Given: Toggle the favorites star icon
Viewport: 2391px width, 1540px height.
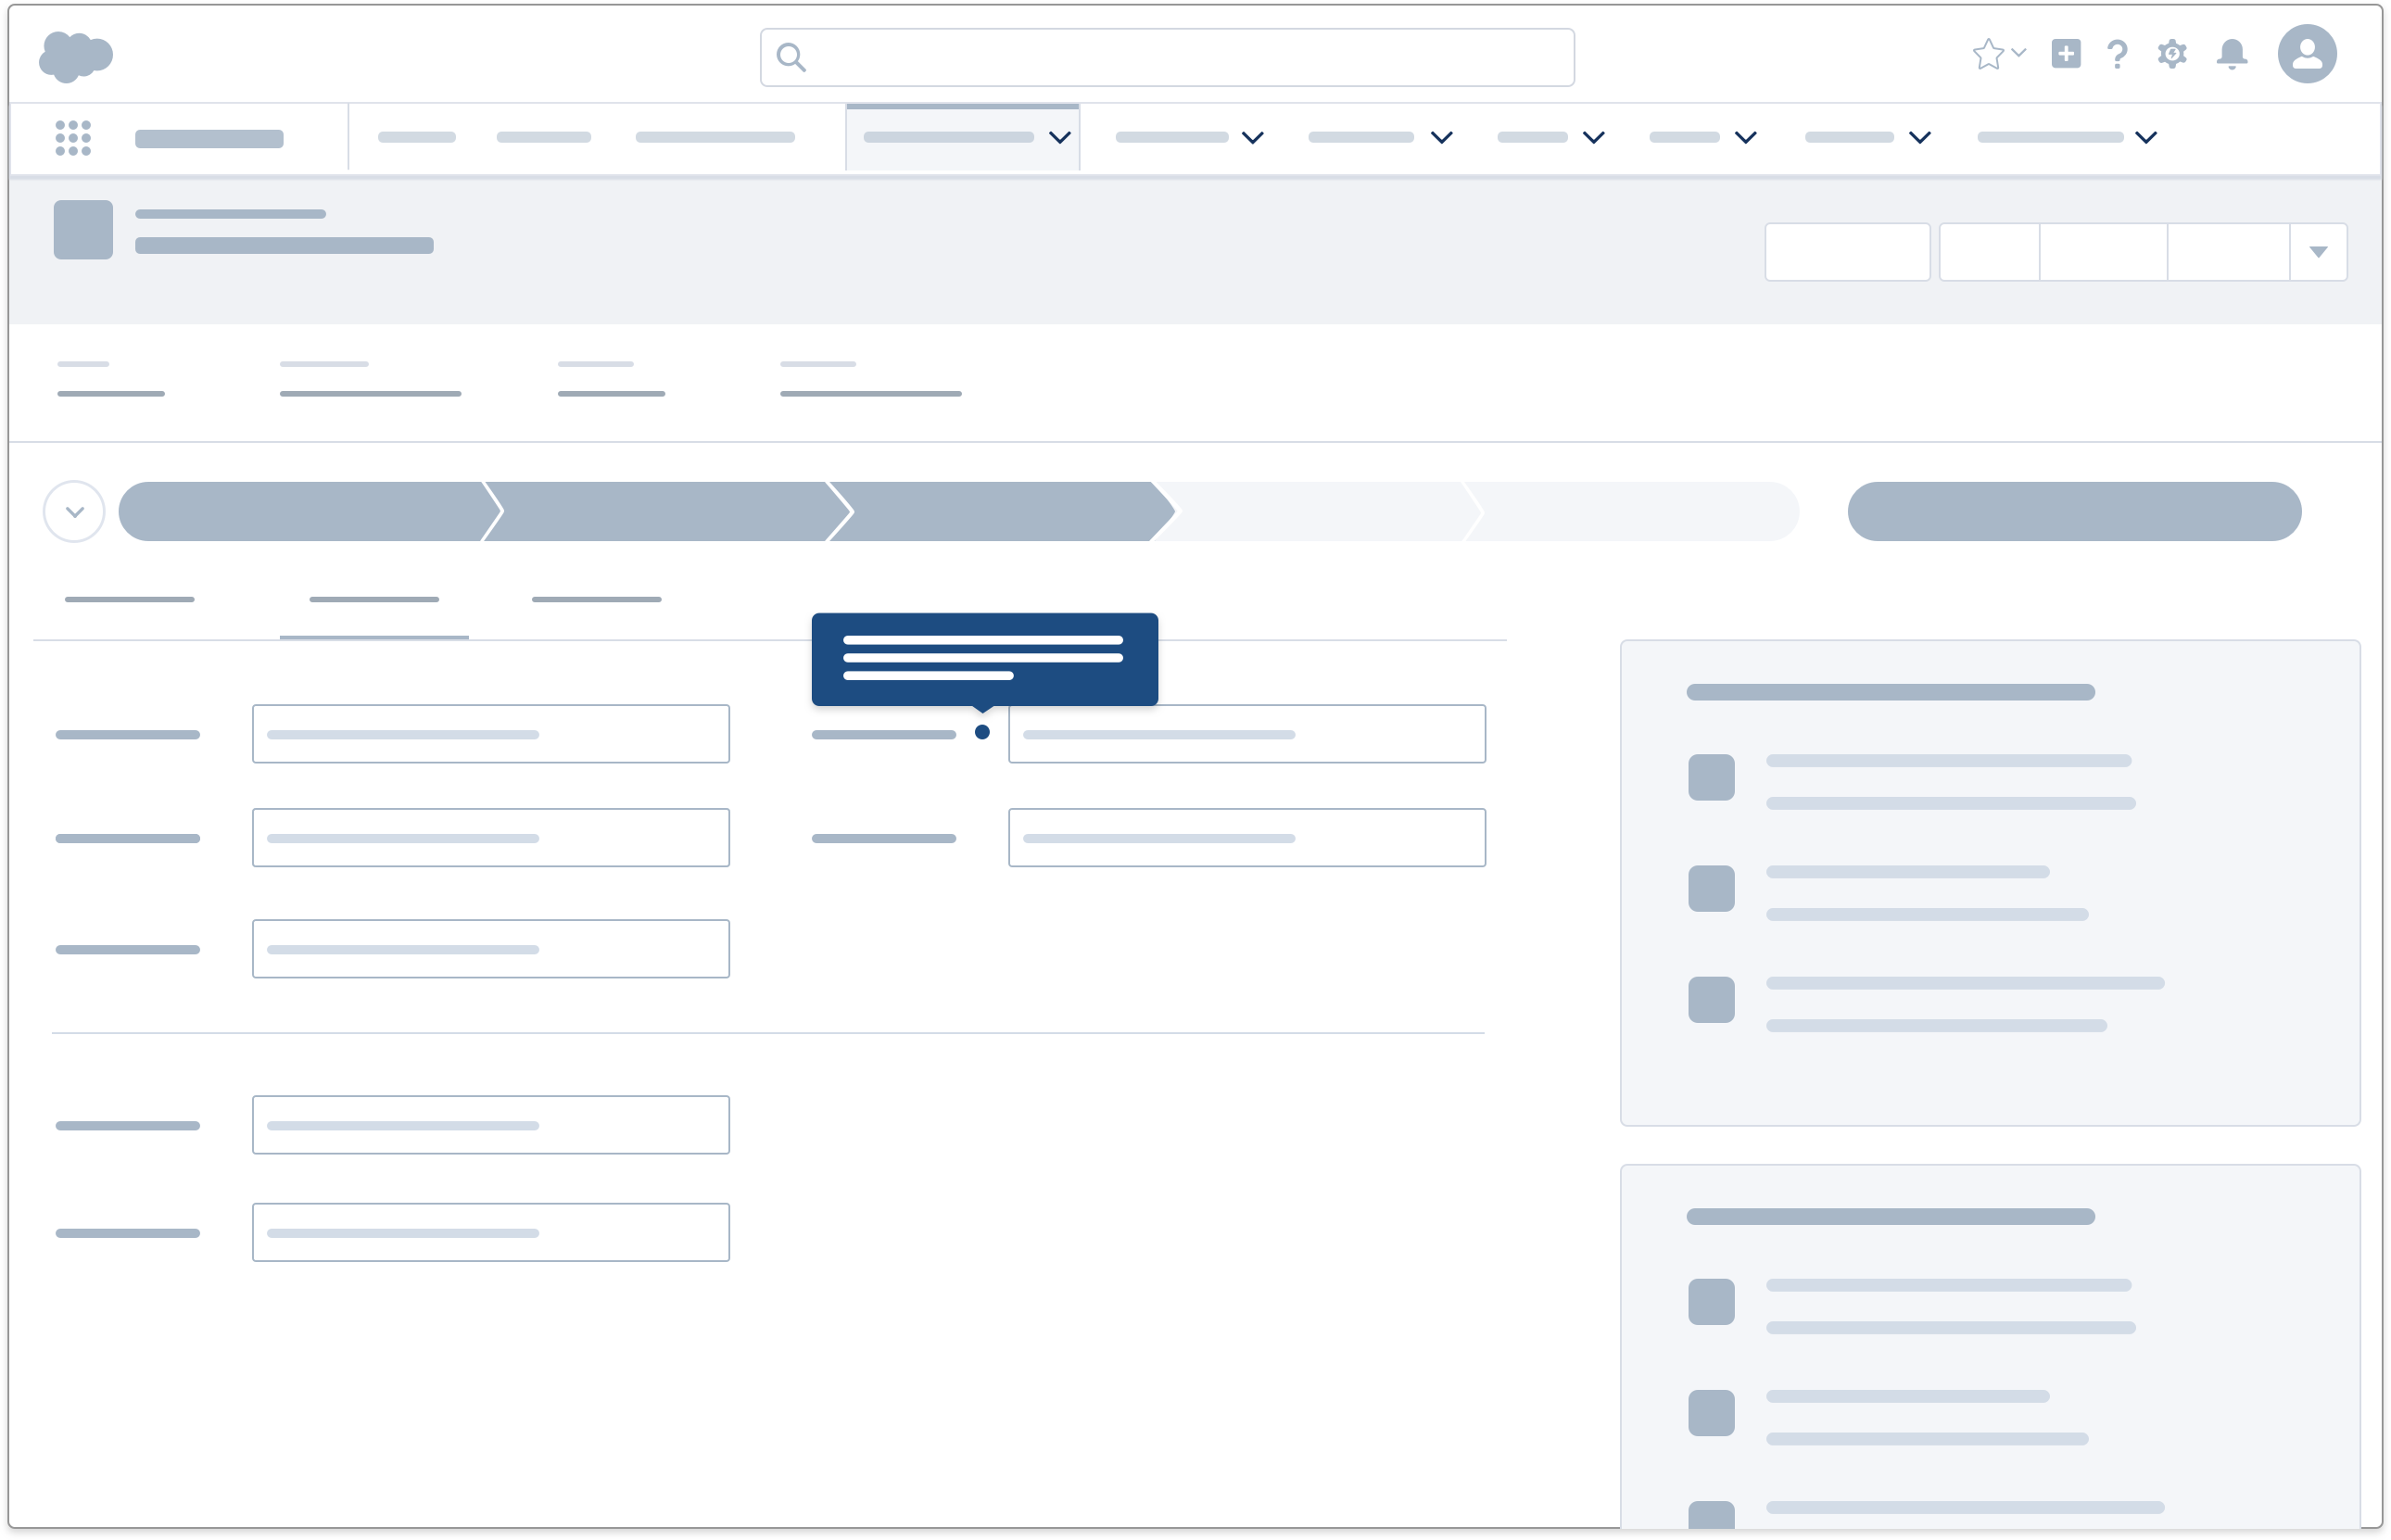Looking at the screenshot, I should coord(1988,53).
